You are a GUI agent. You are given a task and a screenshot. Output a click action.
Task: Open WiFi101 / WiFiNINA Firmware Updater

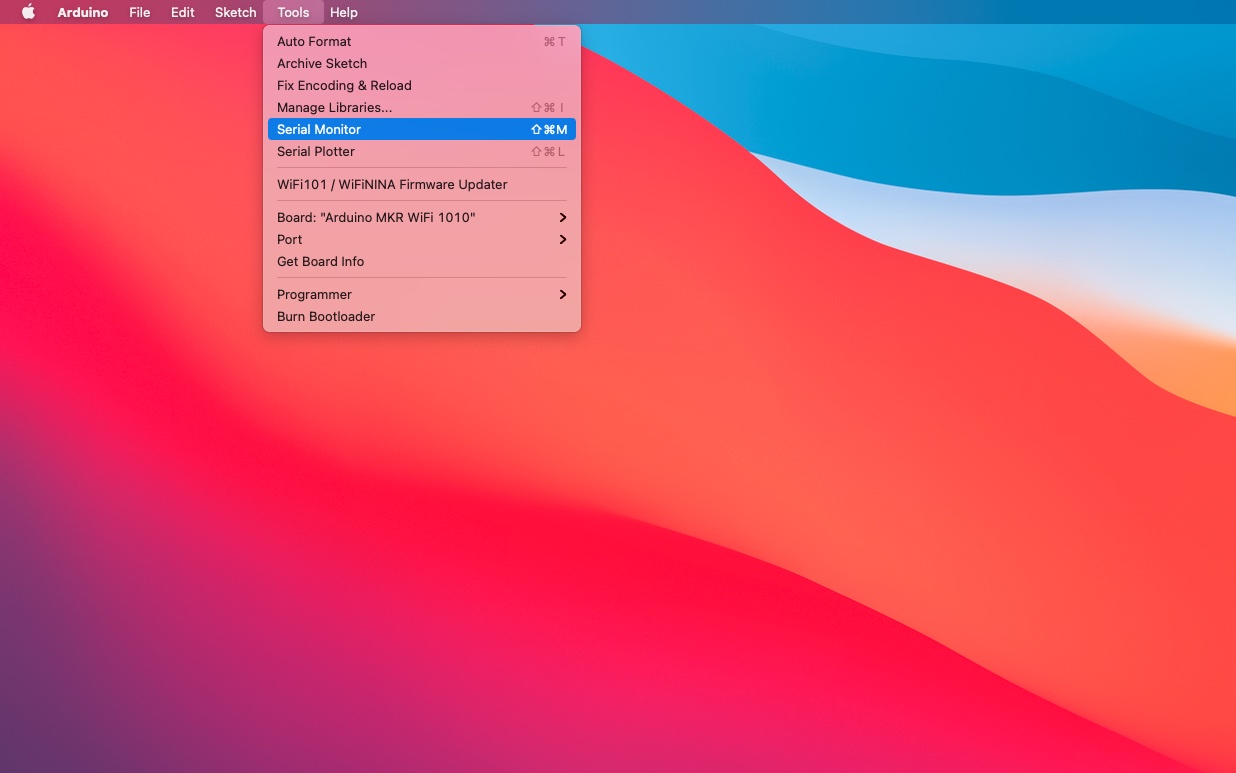point(392,184)
